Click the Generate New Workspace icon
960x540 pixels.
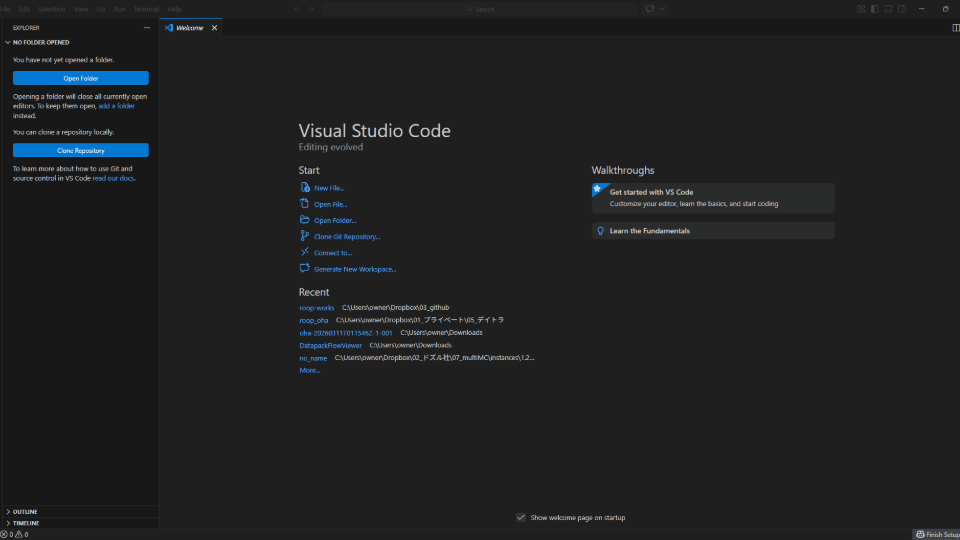tap(305, 269)
